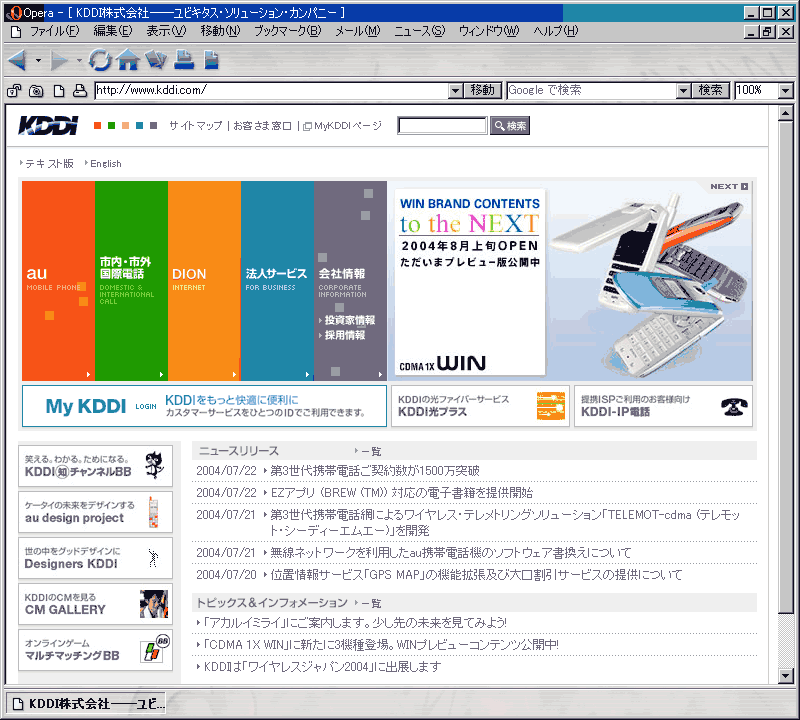Open the DION INTERNET panel
Screen dimensions: 800x720
coord(204,281)
